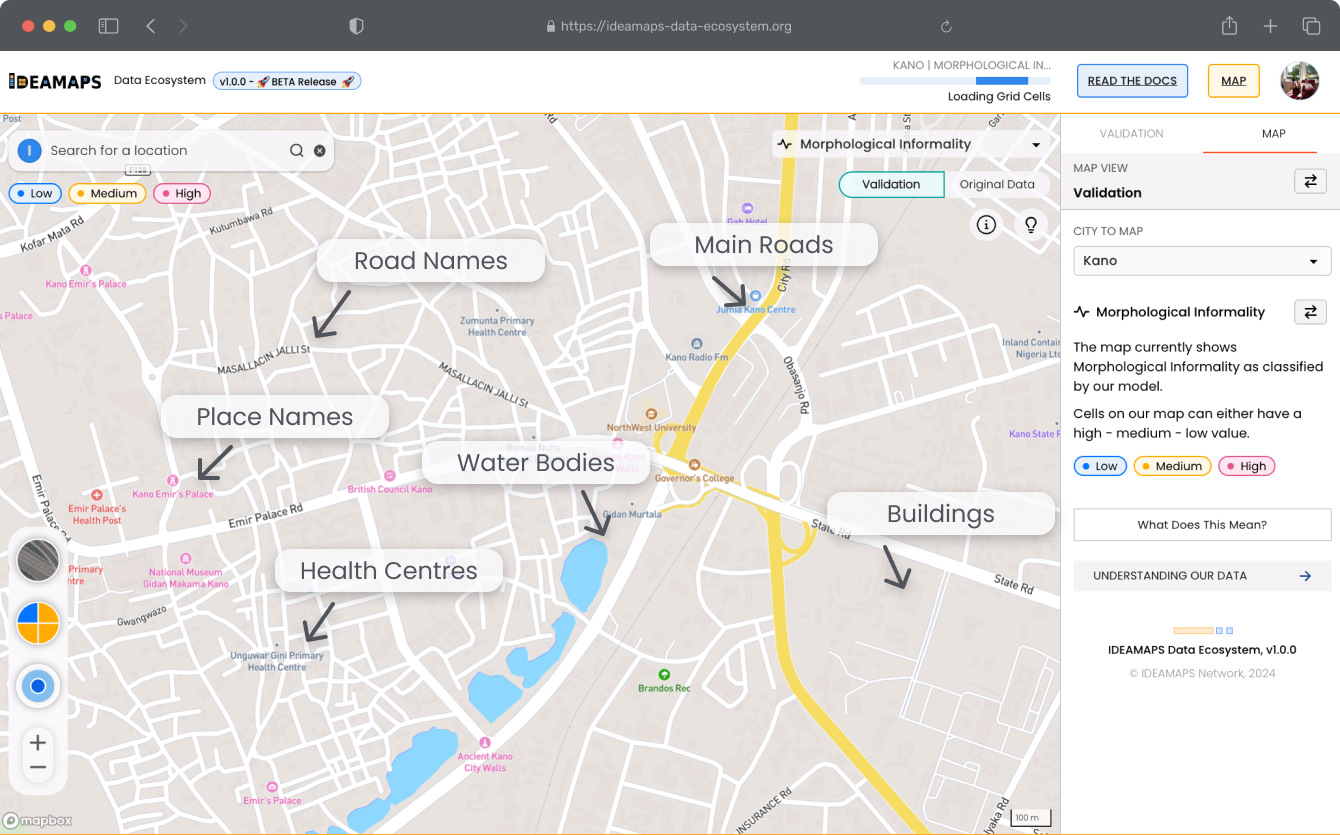This screenshot has height=835, width=1340.
Task: Toggle the Medium filter chip on map
Action: [x=106, y=194]
